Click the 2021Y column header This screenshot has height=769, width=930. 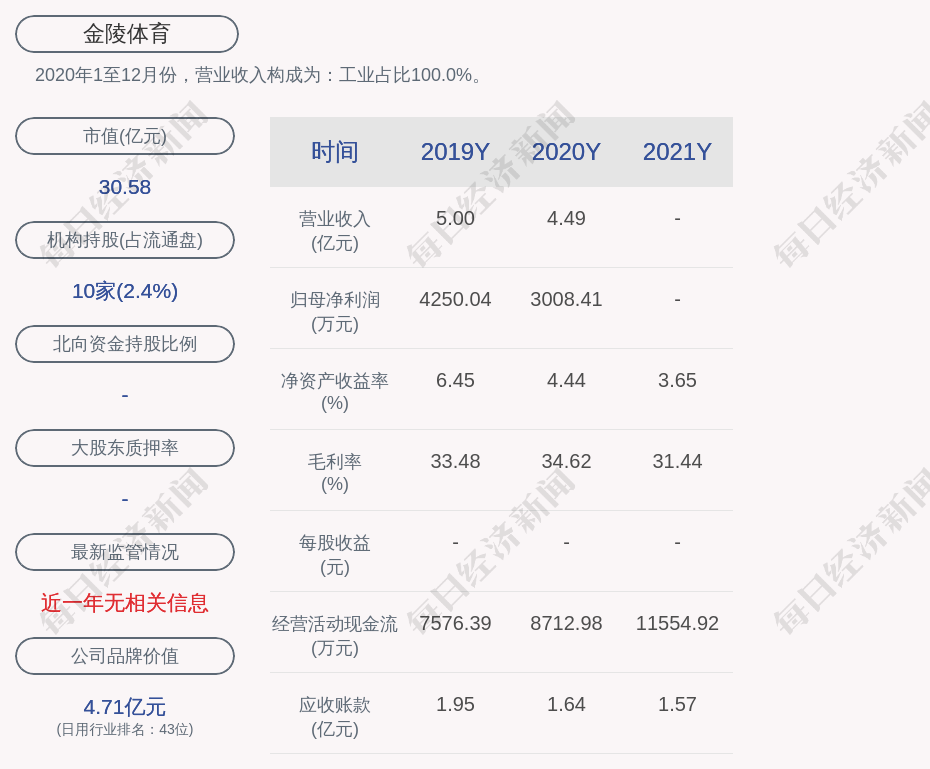677,152
